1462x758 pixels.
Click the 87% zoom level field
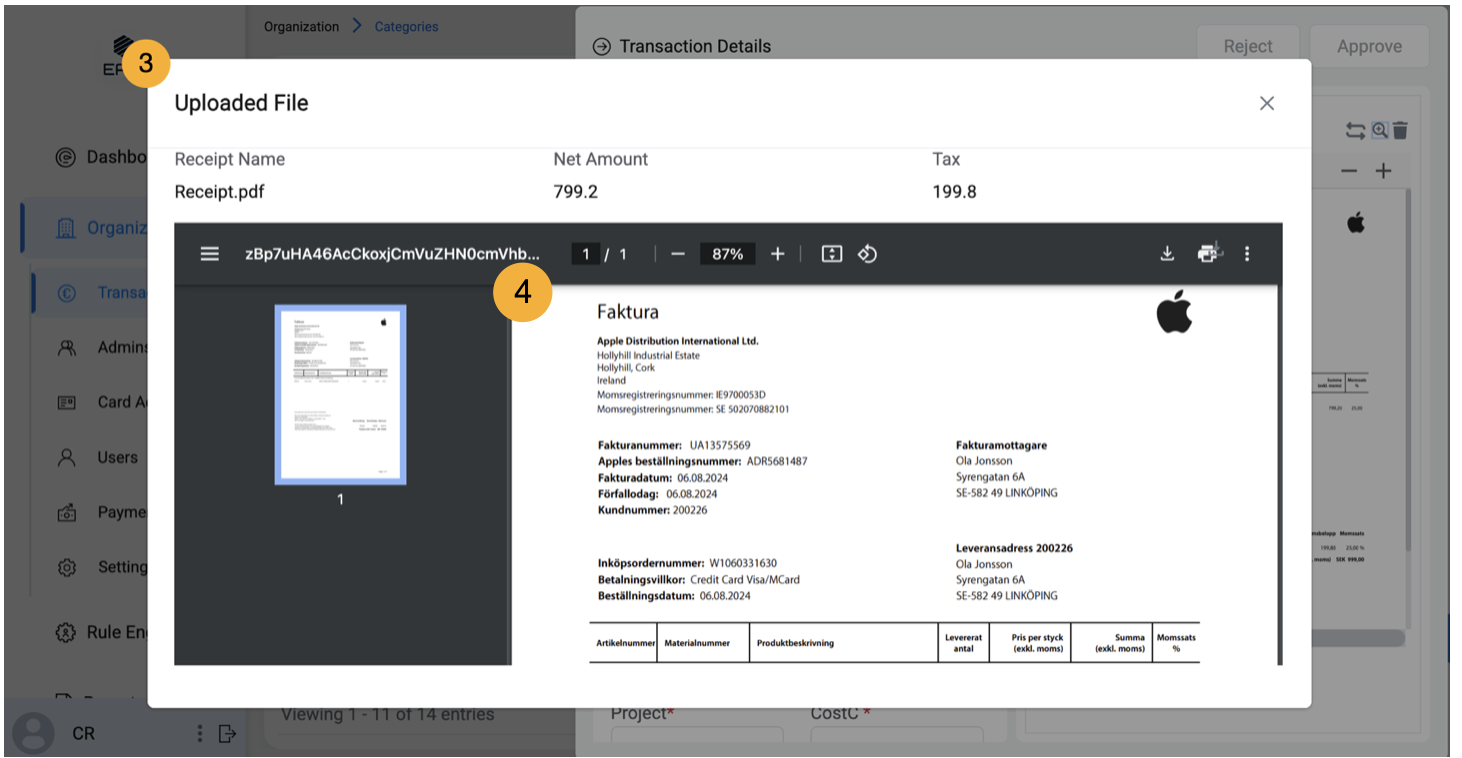pyautogui.click(x=727, y=254)
